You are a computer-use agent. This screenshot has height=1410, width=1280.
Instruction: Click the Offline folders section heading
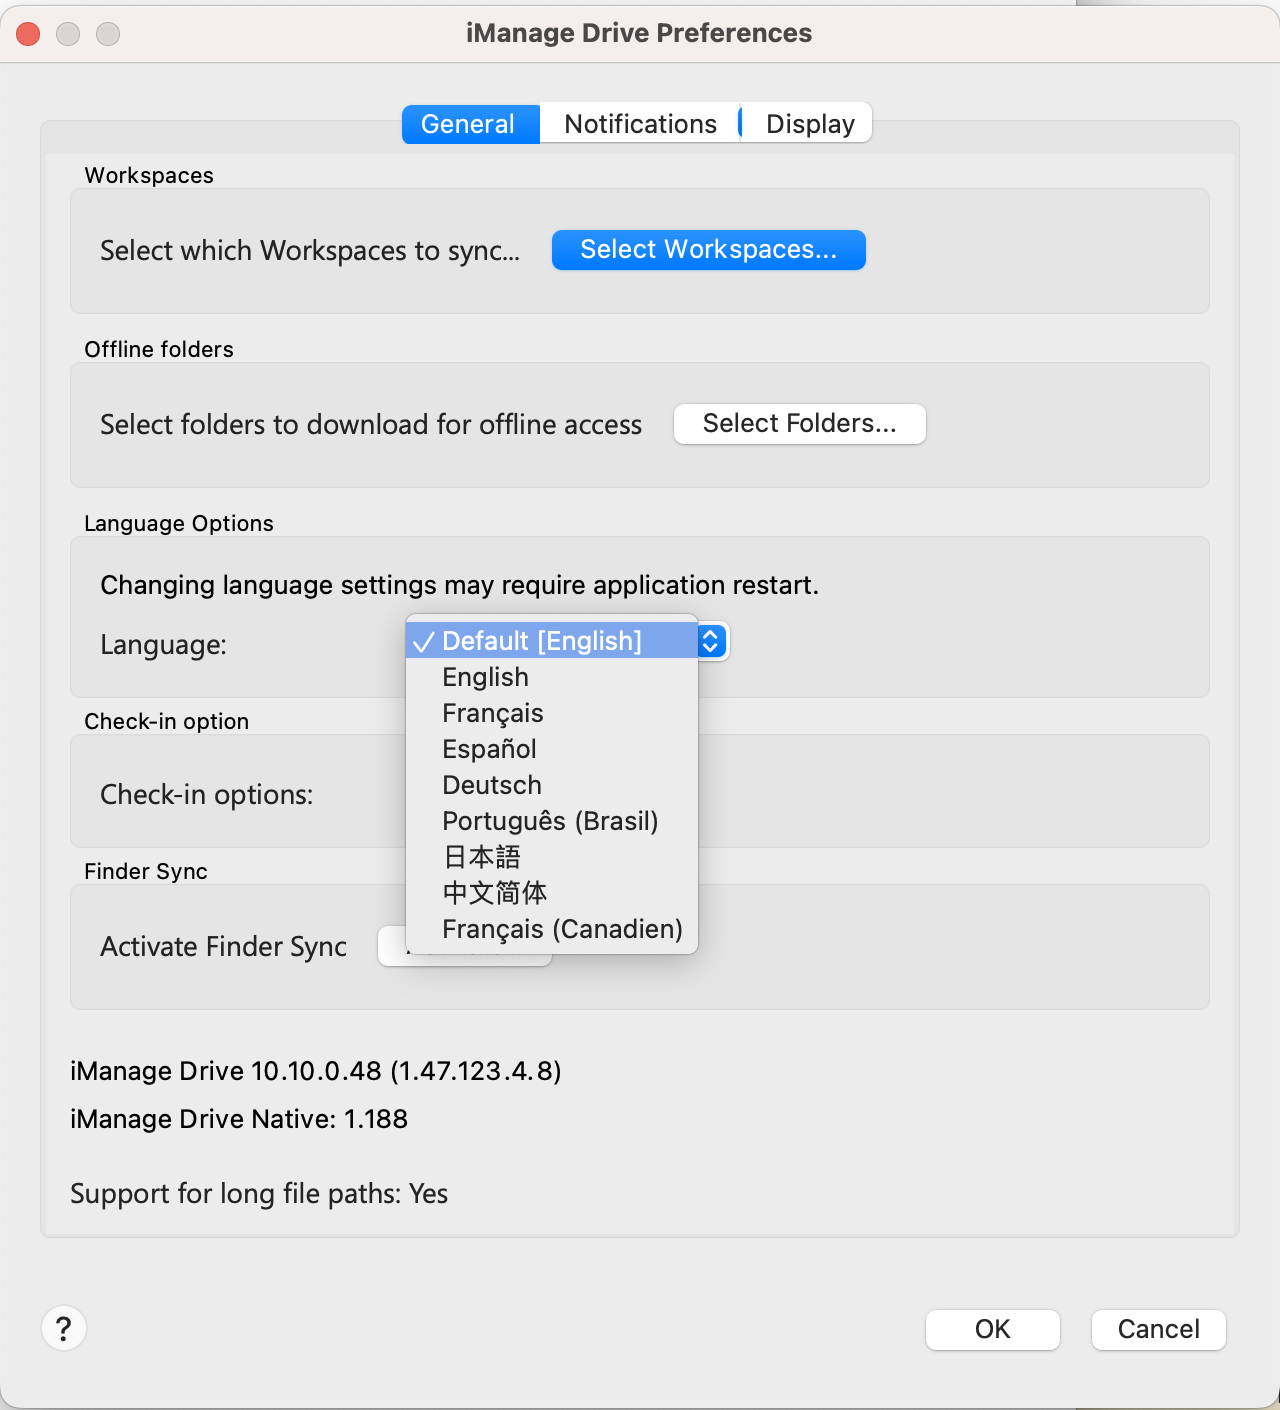[159, 349]
